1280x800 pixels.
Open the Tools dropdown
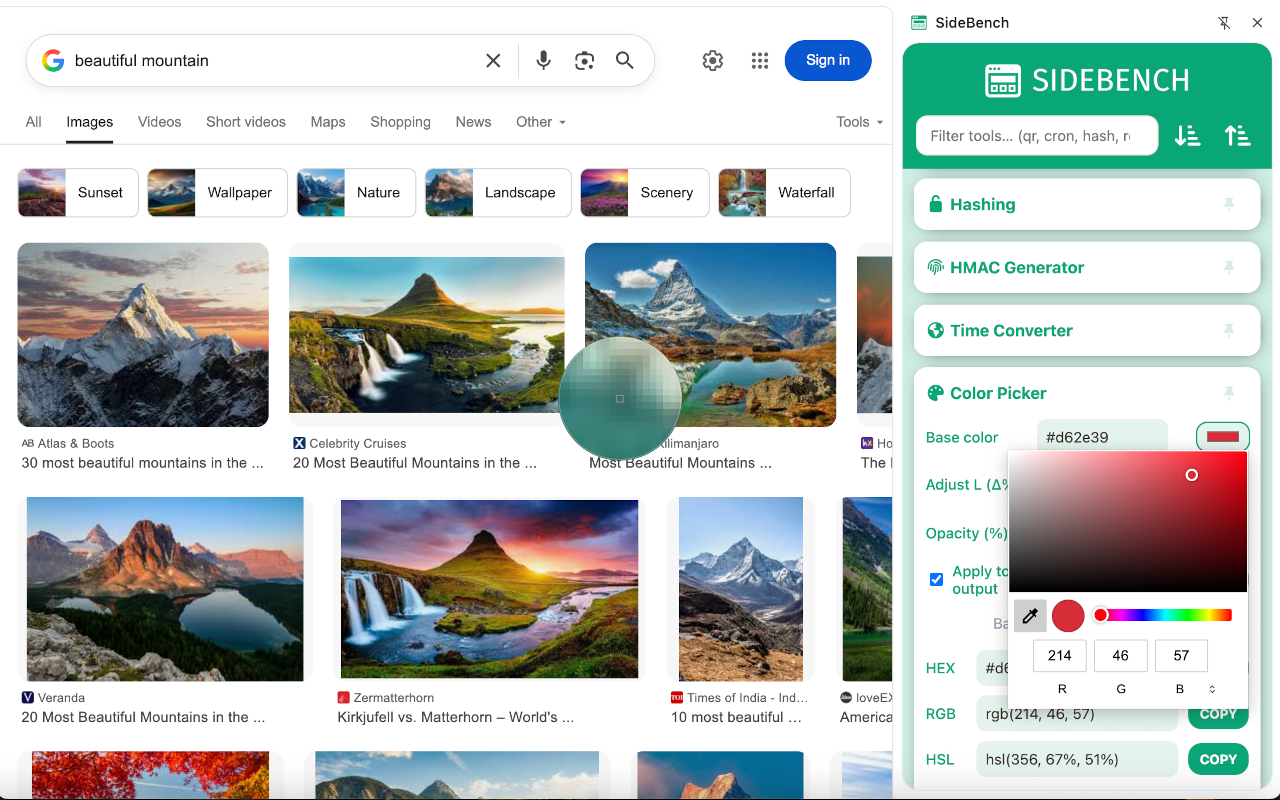coord(858,121)
